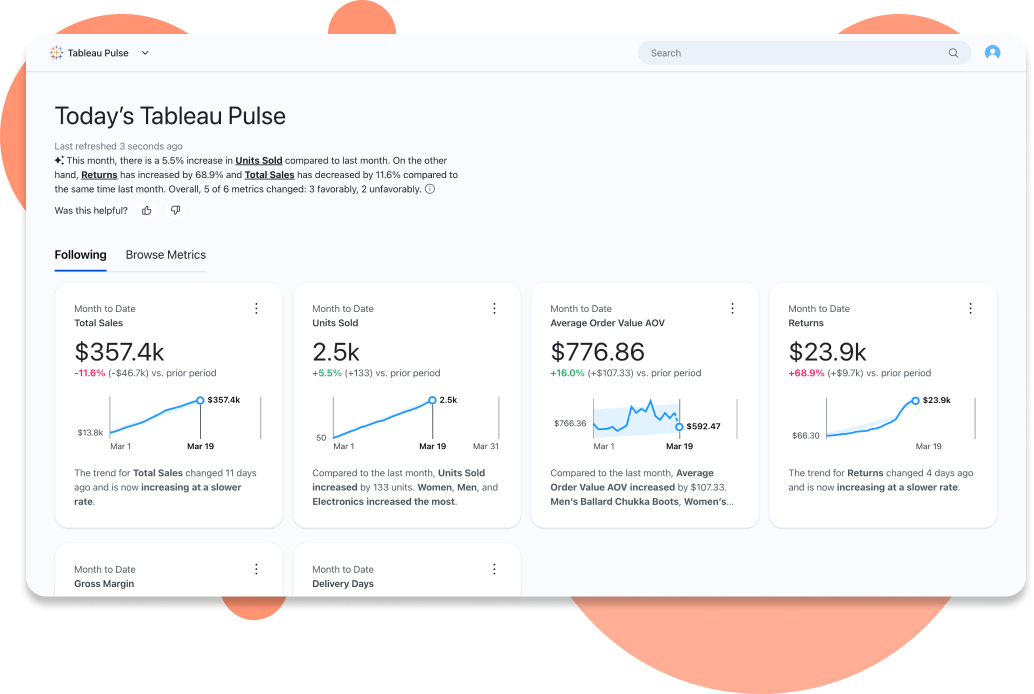Open the user profile avatar
This screenshot has width=1034, height=694.
992,53
